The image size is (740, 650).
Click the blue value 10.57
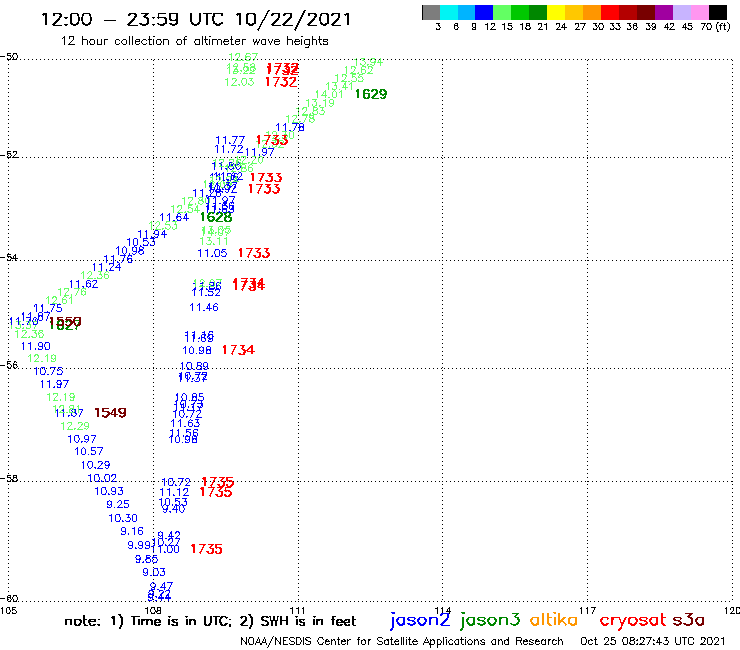pyautogui.click(x=89, y=451)
